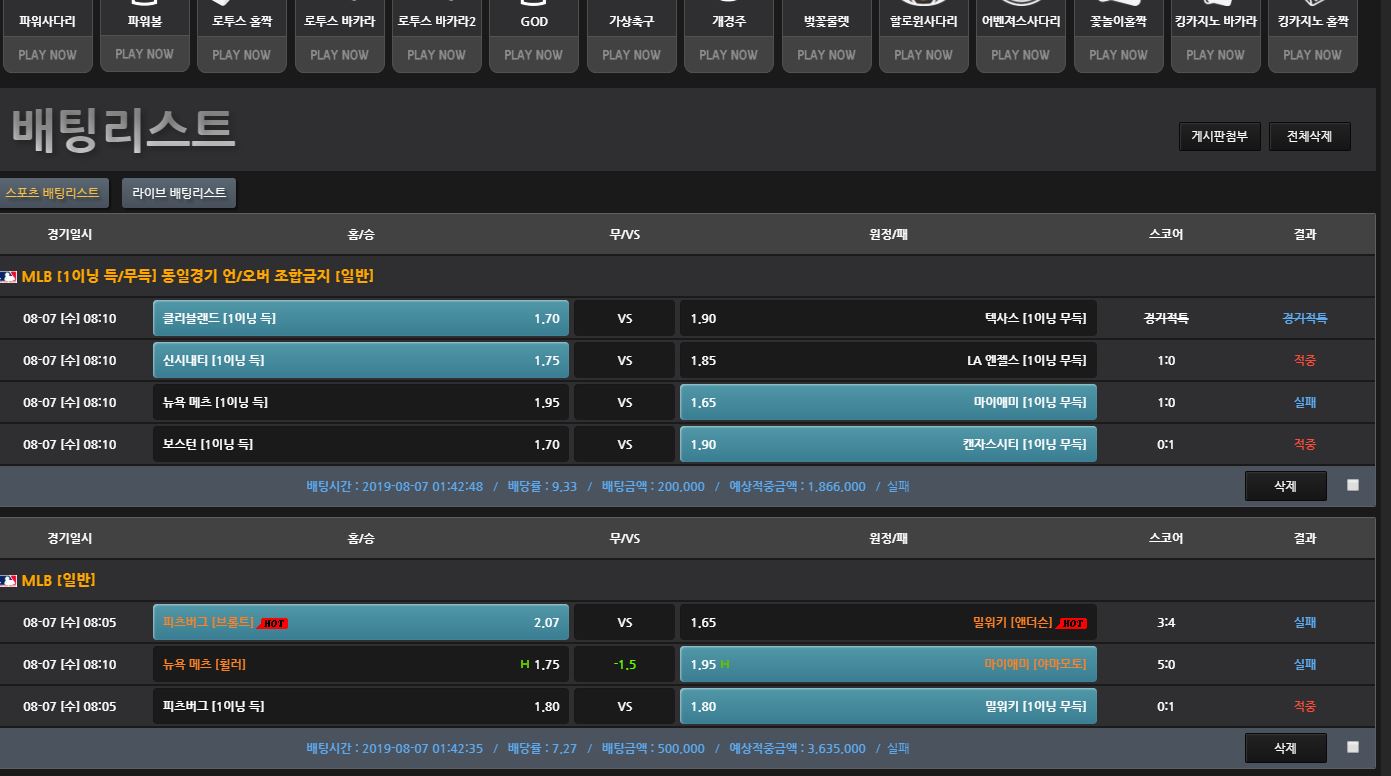Delete the first bet slip with 삭제
The image size is (1391, 776).
[x=1285, y=486]
